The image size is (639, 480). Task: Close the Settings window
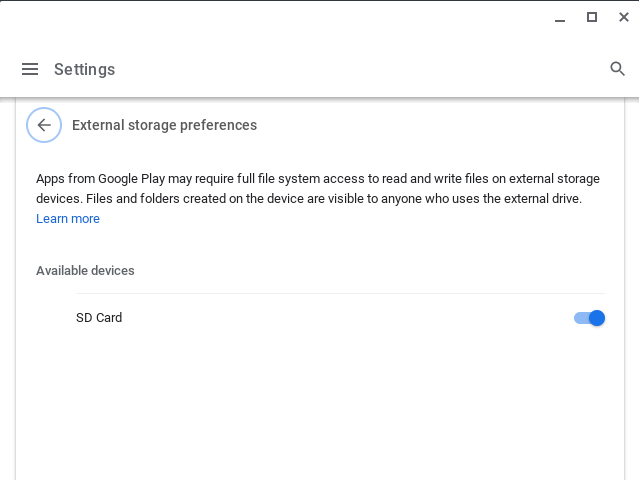click(623, 17)
